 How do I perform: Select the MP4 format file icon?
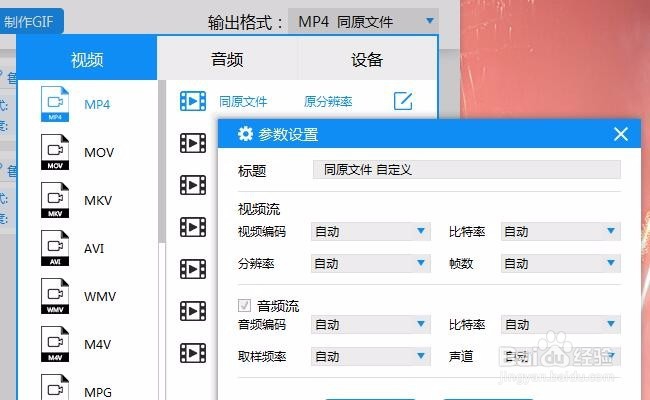point(55,104)
